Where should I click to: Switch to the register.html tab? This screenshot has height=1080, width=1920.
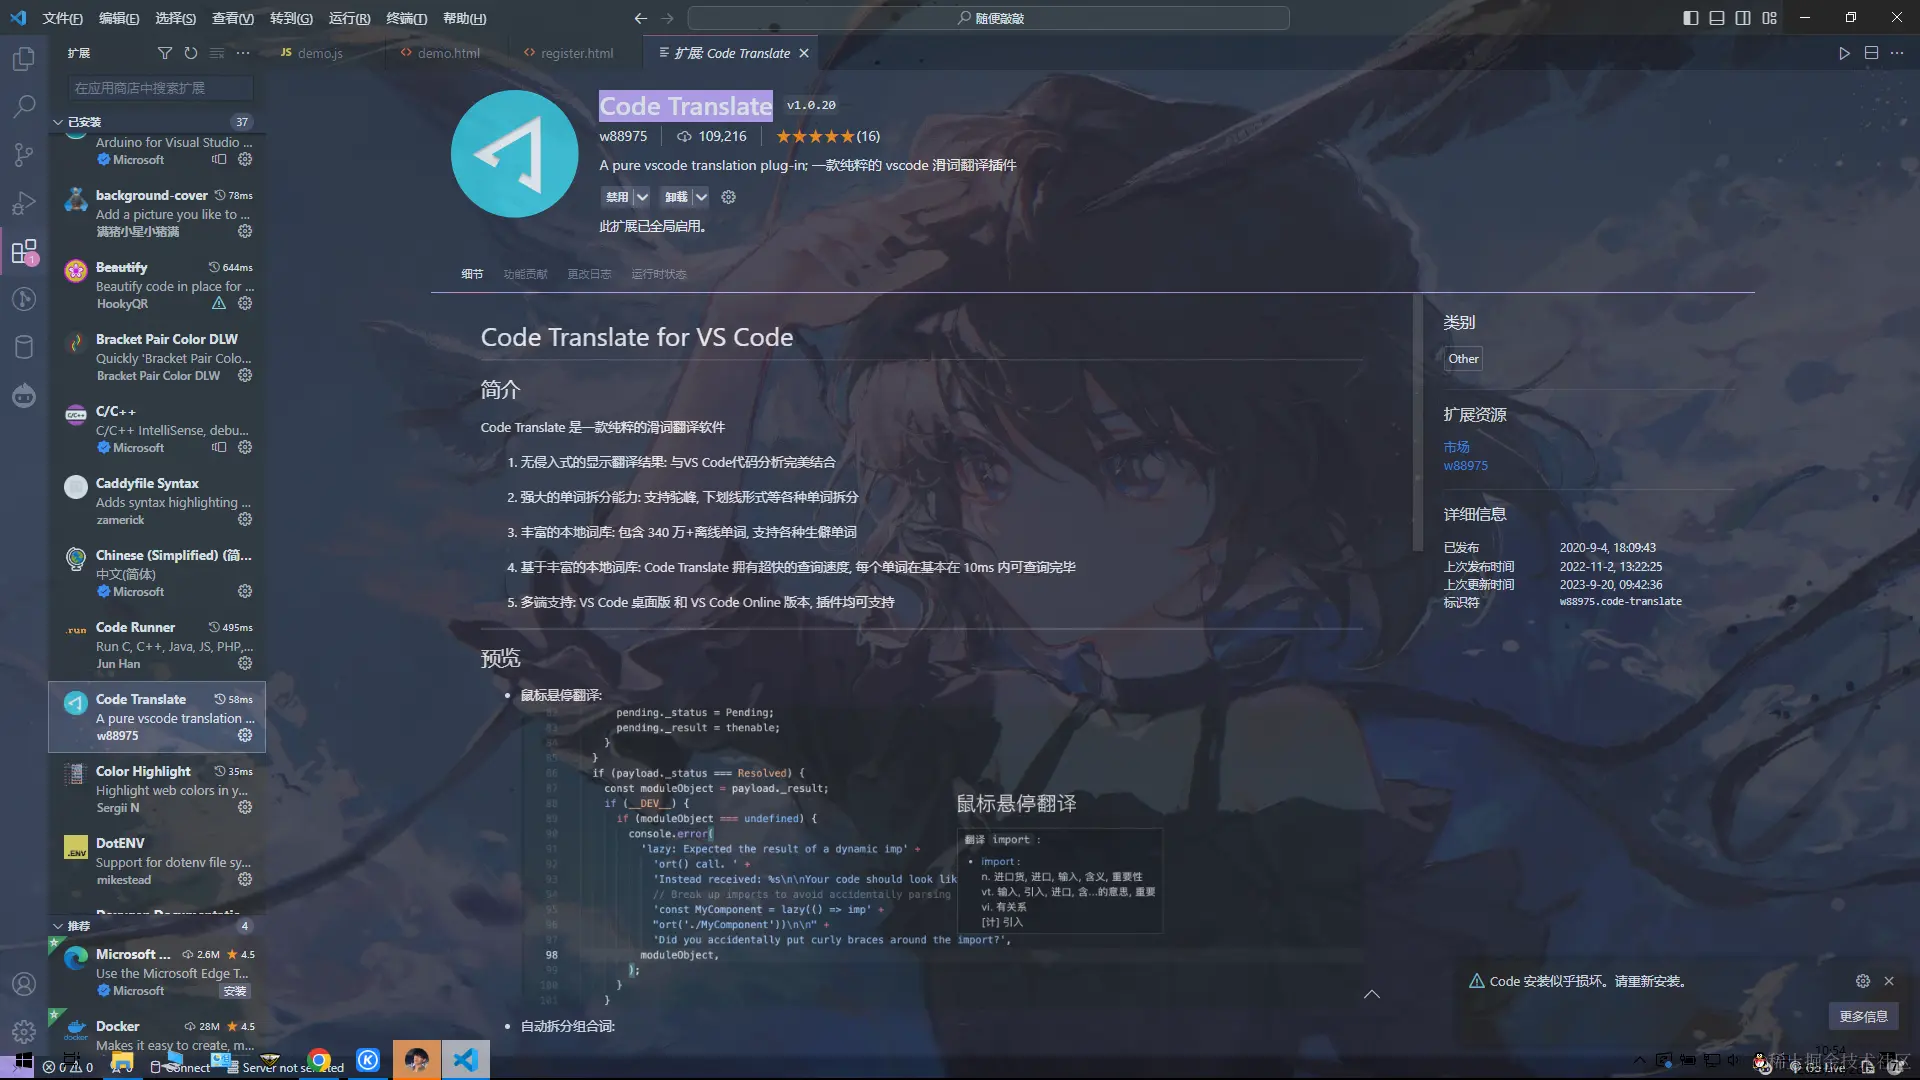[577, 53]
